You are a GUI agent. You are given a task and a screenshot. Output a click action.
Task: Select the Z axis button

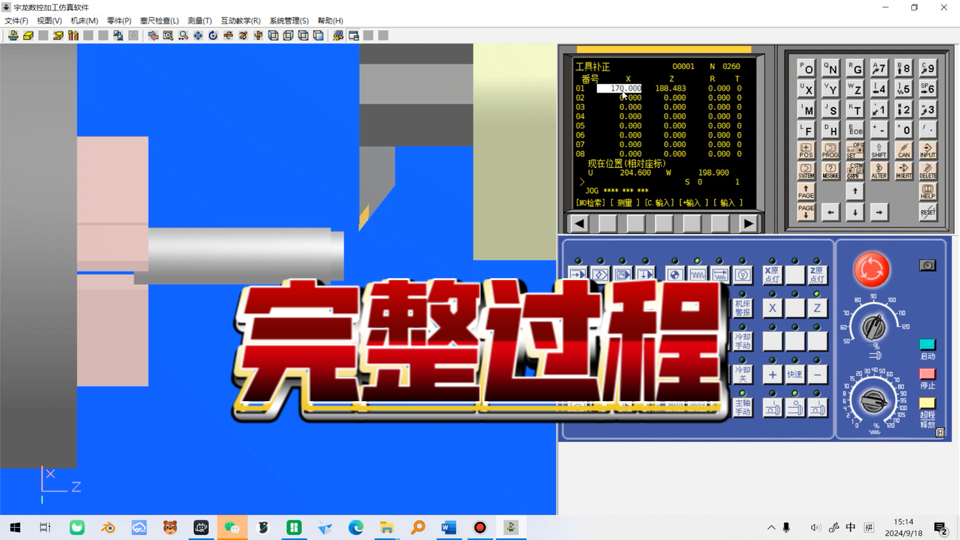tap(817, 308)
